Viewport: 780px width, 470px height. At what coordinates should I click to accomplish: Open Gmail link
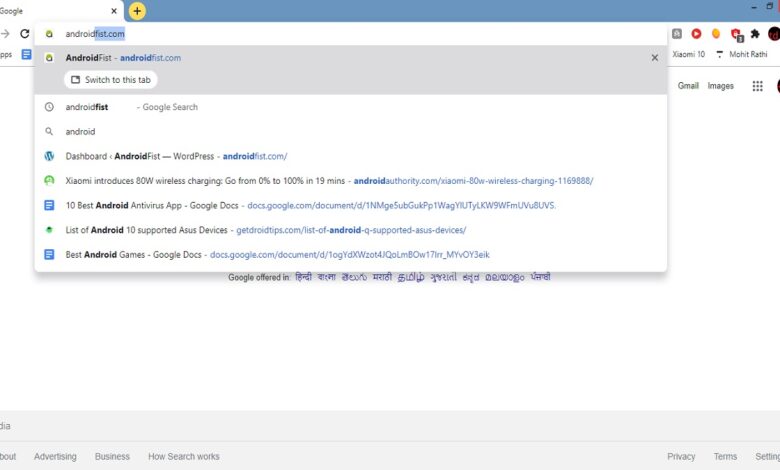(688, 86)
